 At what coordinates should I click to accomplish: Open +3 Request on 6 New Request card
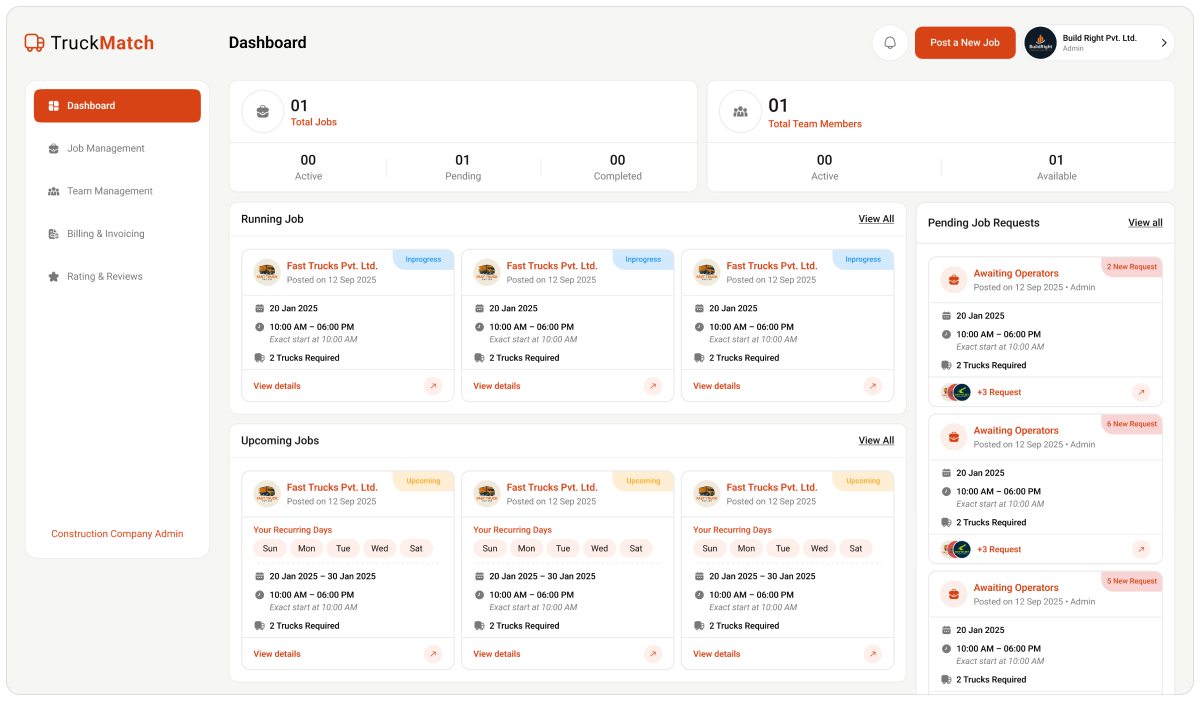click(999, 549)
